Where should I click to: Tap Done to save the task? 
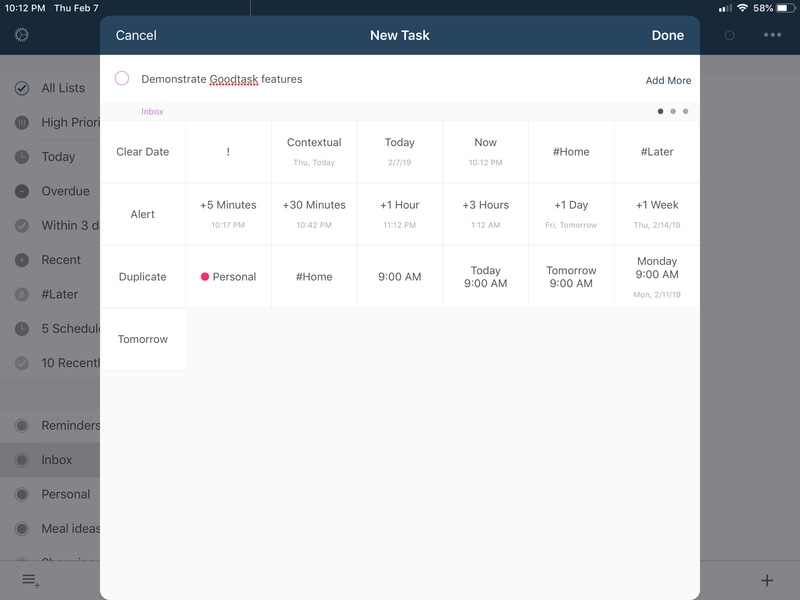pyautogui.click(x=666, y=35)
